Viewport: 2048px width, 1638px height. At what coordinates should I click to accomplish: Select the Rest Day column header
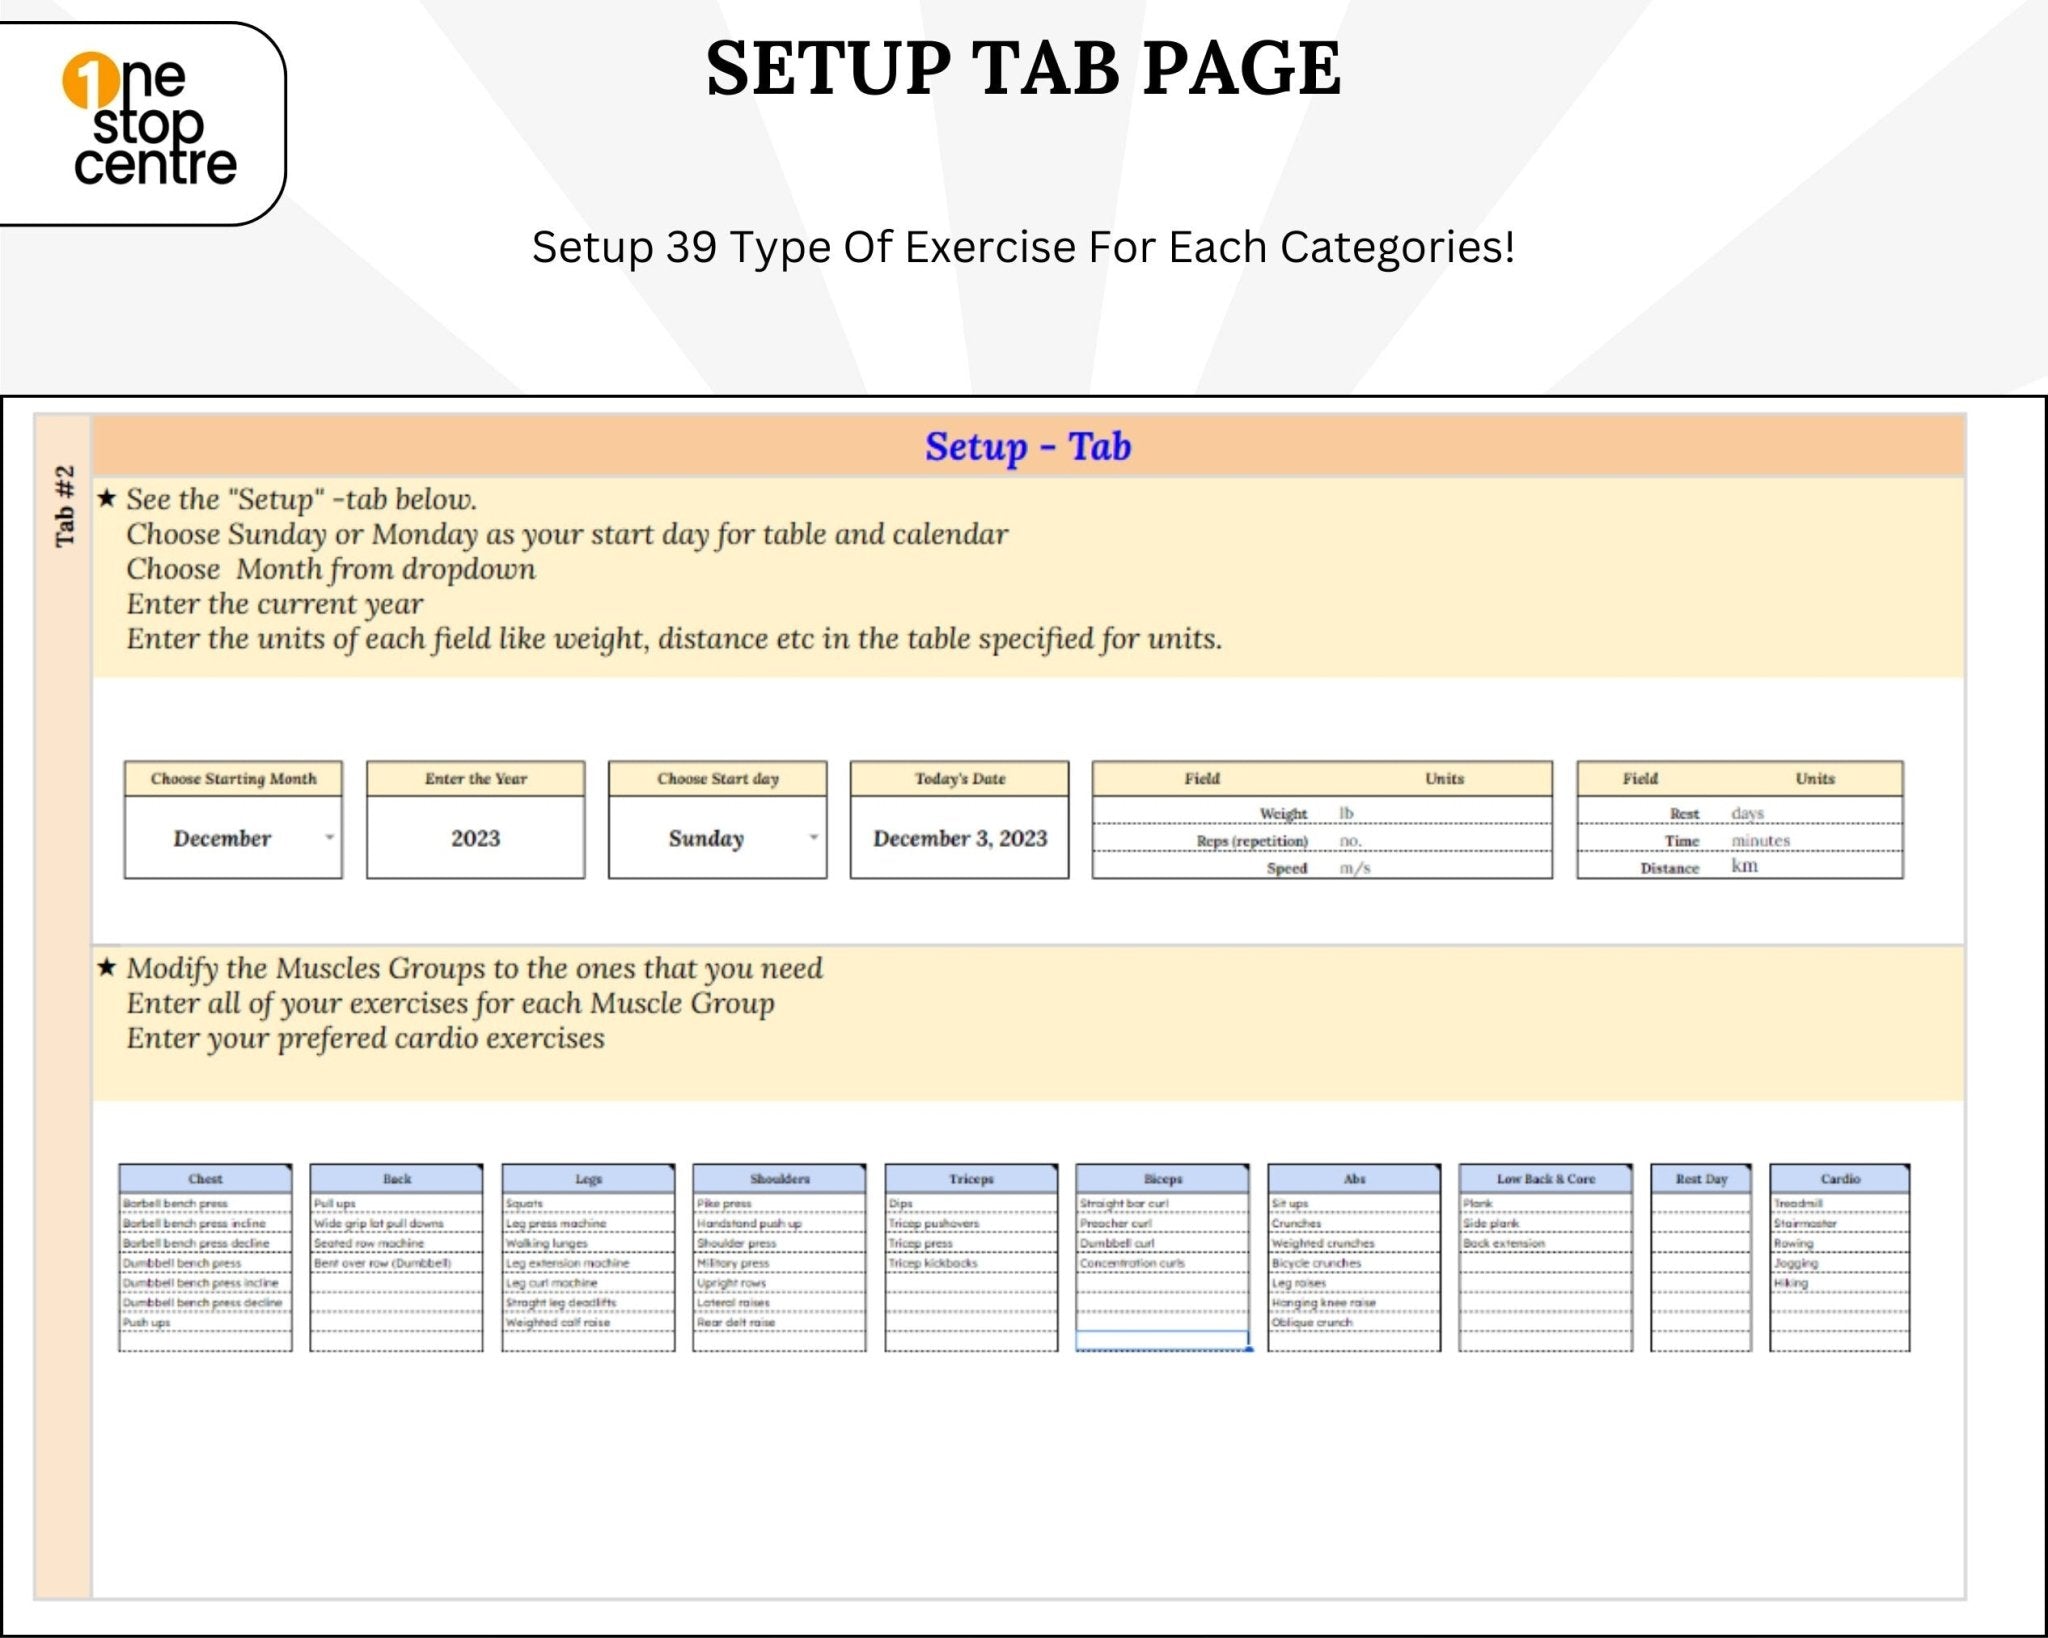1700,1178
